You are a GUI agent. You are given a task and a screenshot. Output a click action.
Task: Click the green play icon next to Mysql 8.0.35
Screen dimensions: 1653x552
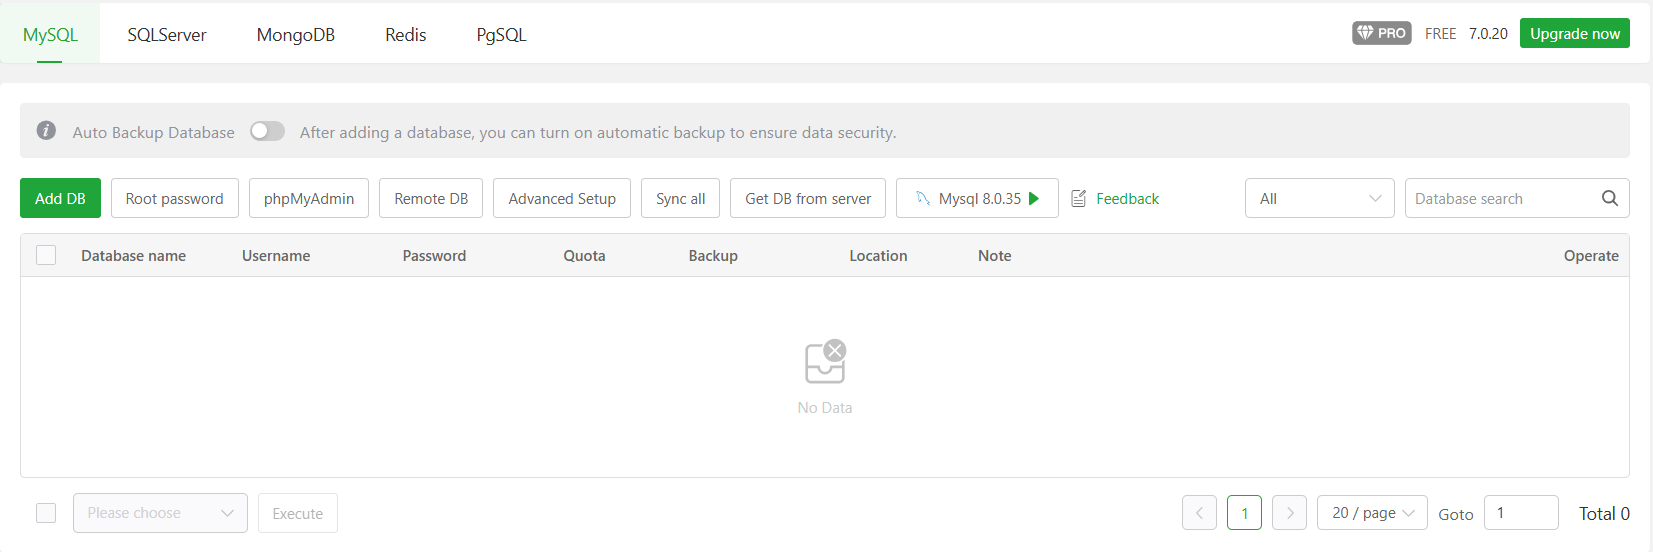tap(1034, 198)
